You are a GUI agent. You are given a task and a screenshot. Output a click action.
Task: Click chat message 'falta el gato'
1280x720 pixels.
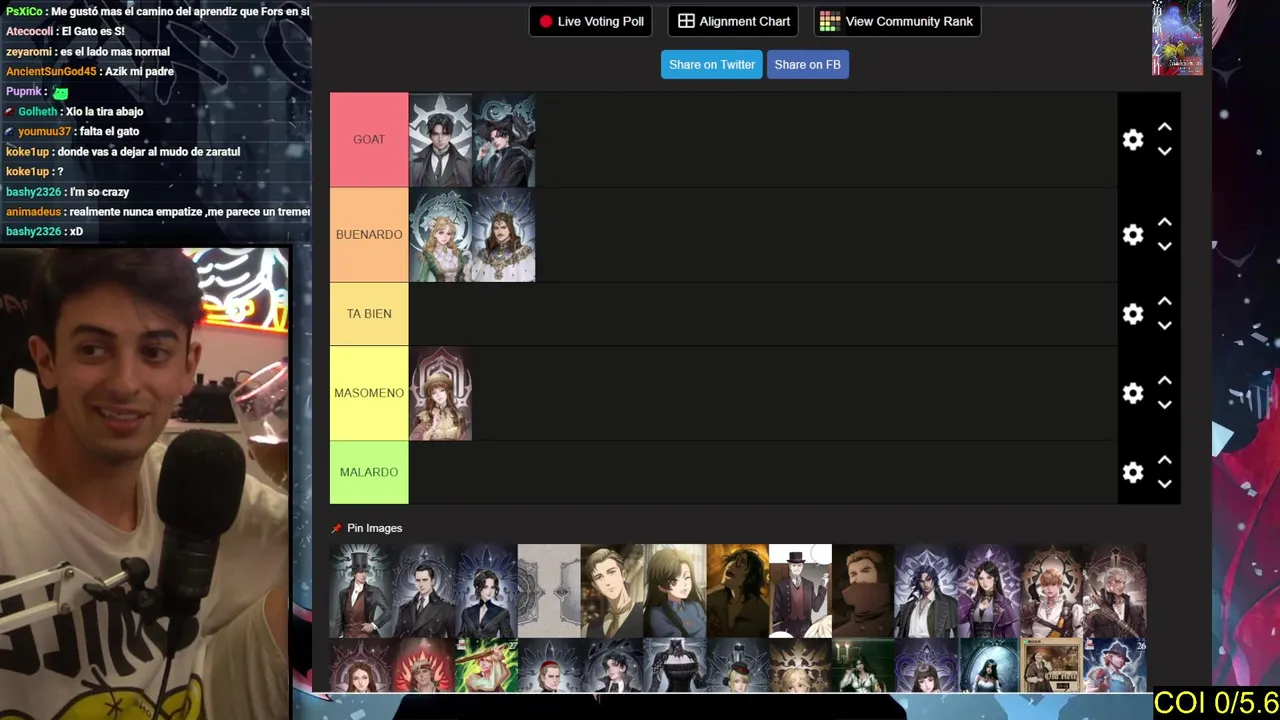[x=107, y=131]
